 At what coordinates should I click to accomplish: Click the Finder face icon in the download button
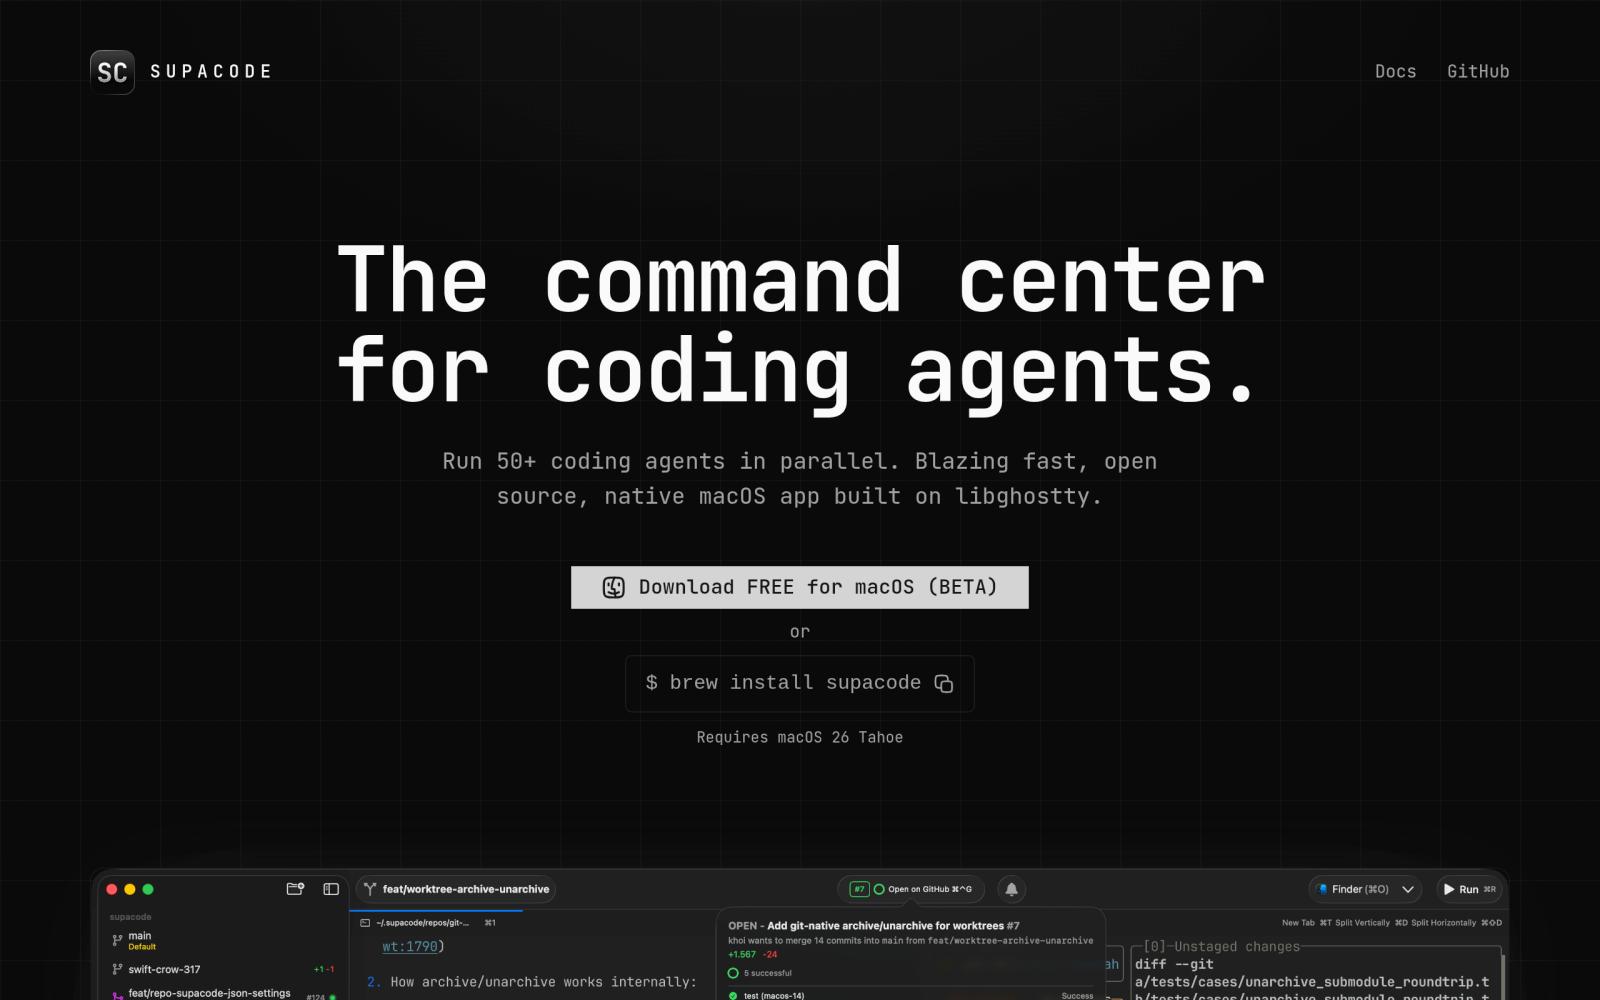point(614,587)
